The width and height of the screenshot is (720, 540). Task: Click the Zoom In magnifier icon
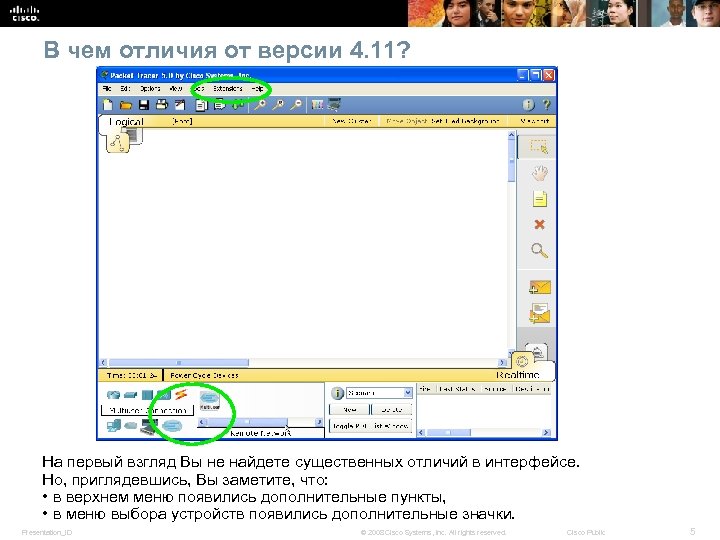[260, 105]
